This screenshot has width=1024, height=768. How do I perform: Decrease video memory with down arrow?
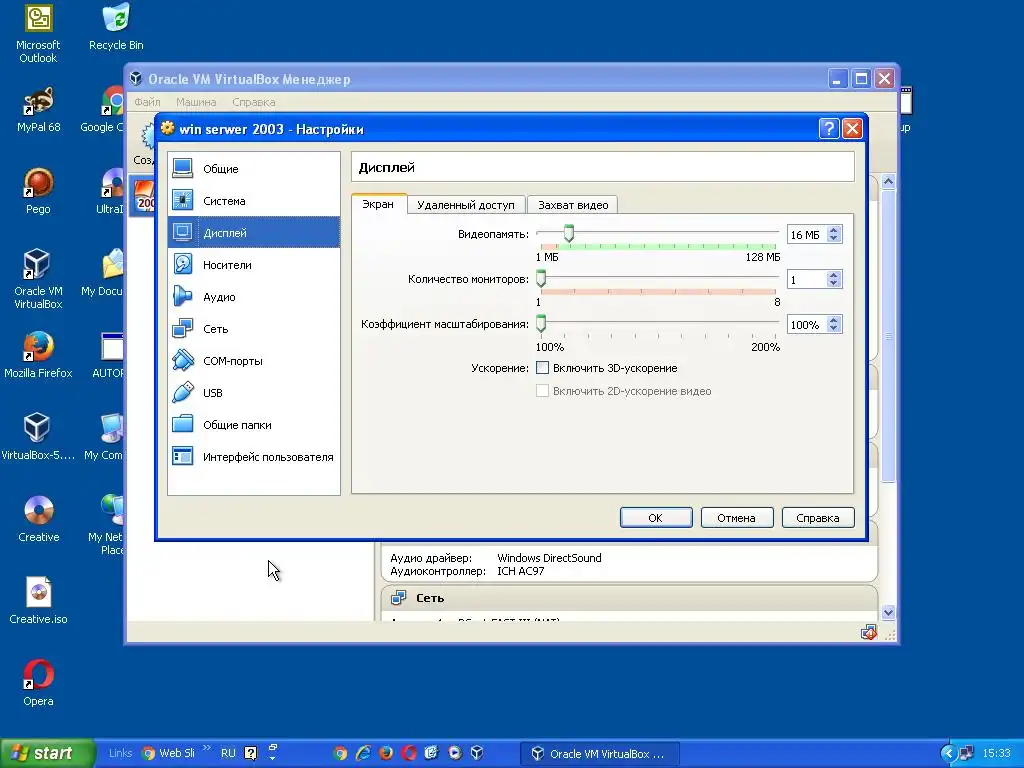pos(833,238)
